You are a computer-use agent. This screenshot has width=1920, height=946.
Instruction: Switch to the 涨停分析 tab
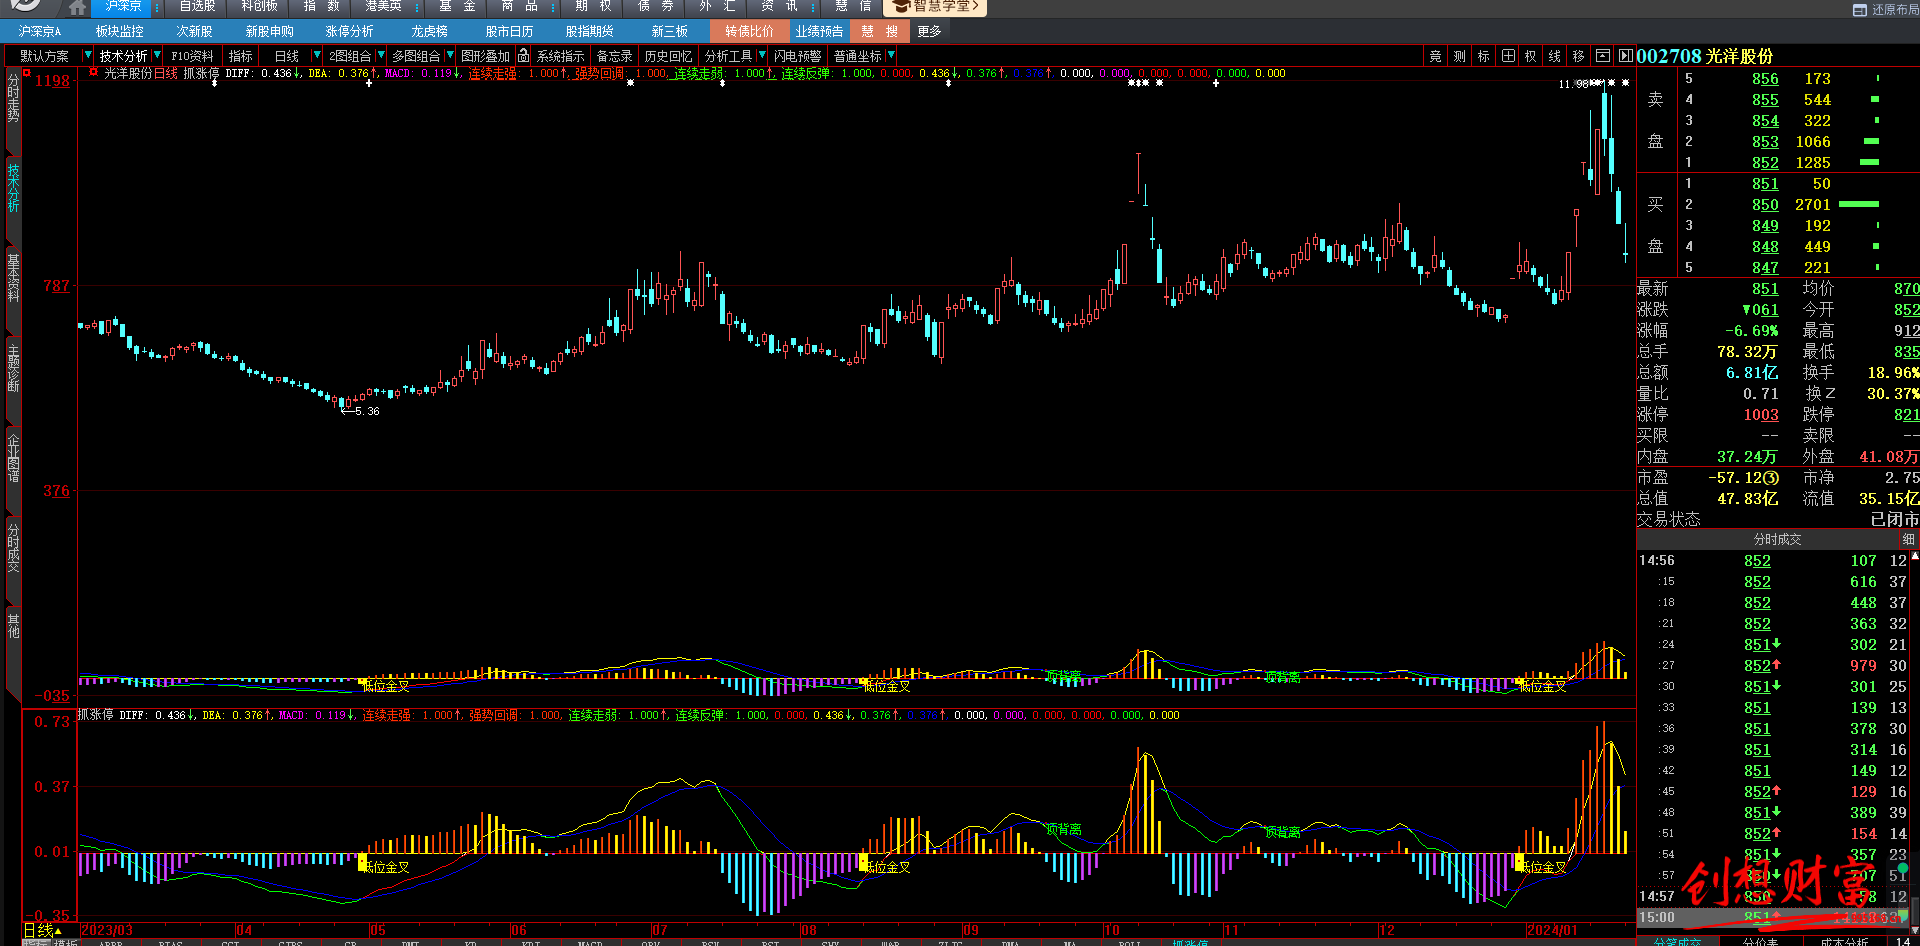click(x=349, y=31)
